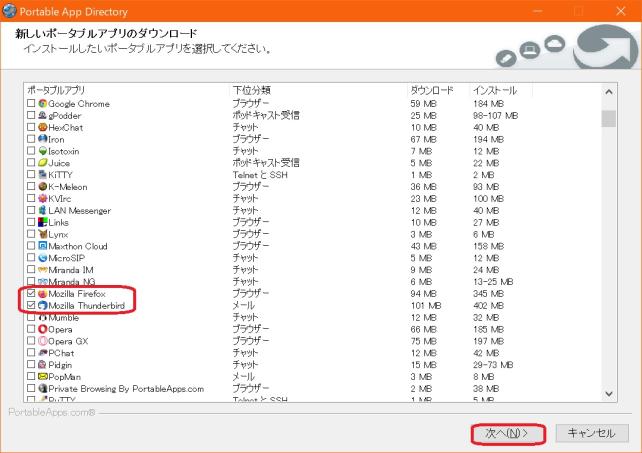The width and height of the screenshot is (642, 453).
Task: Sort by the インストール column header
Action: point(501,90)
